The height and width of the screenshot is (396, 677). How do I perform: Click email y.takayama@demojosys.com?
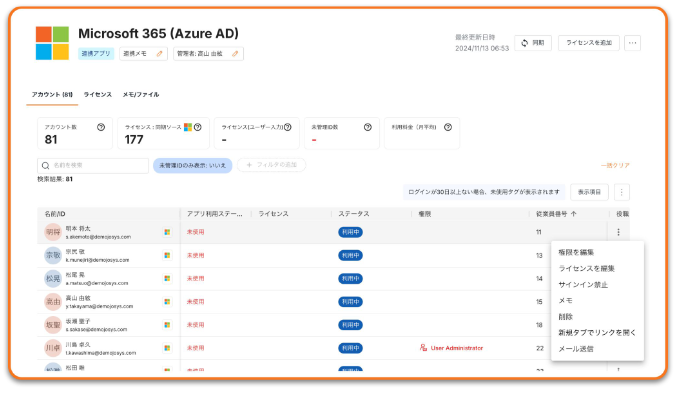[x=99, y=306]
